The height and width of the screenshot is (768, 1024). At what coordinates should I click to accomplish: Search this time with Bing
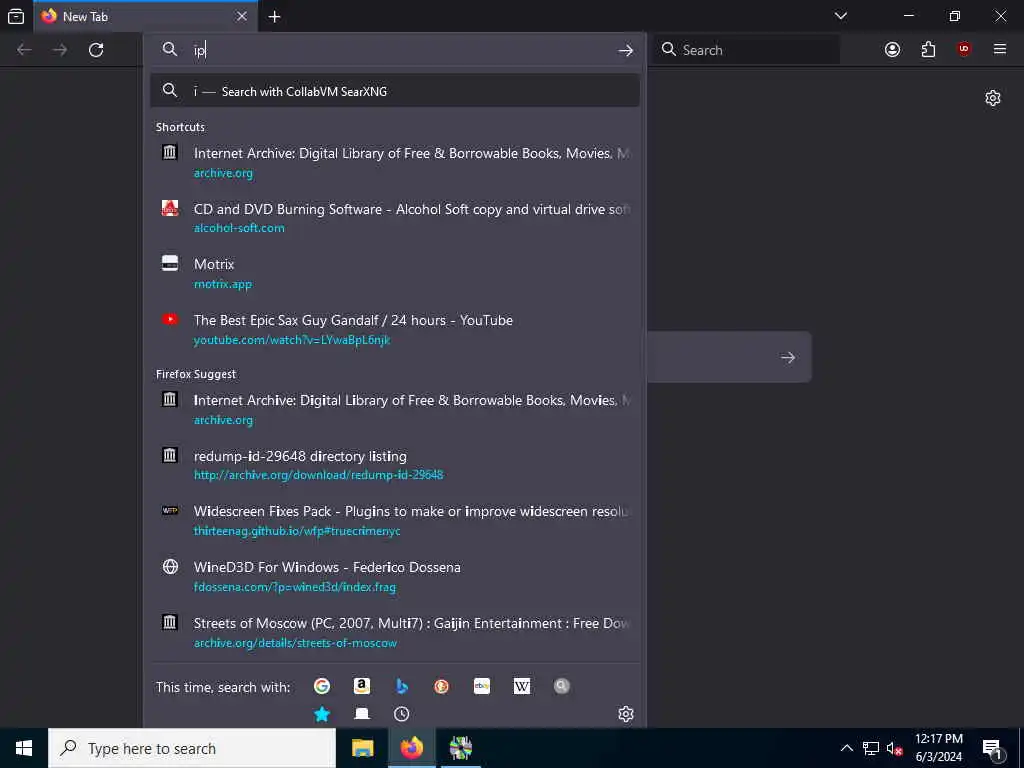point(402,686)
